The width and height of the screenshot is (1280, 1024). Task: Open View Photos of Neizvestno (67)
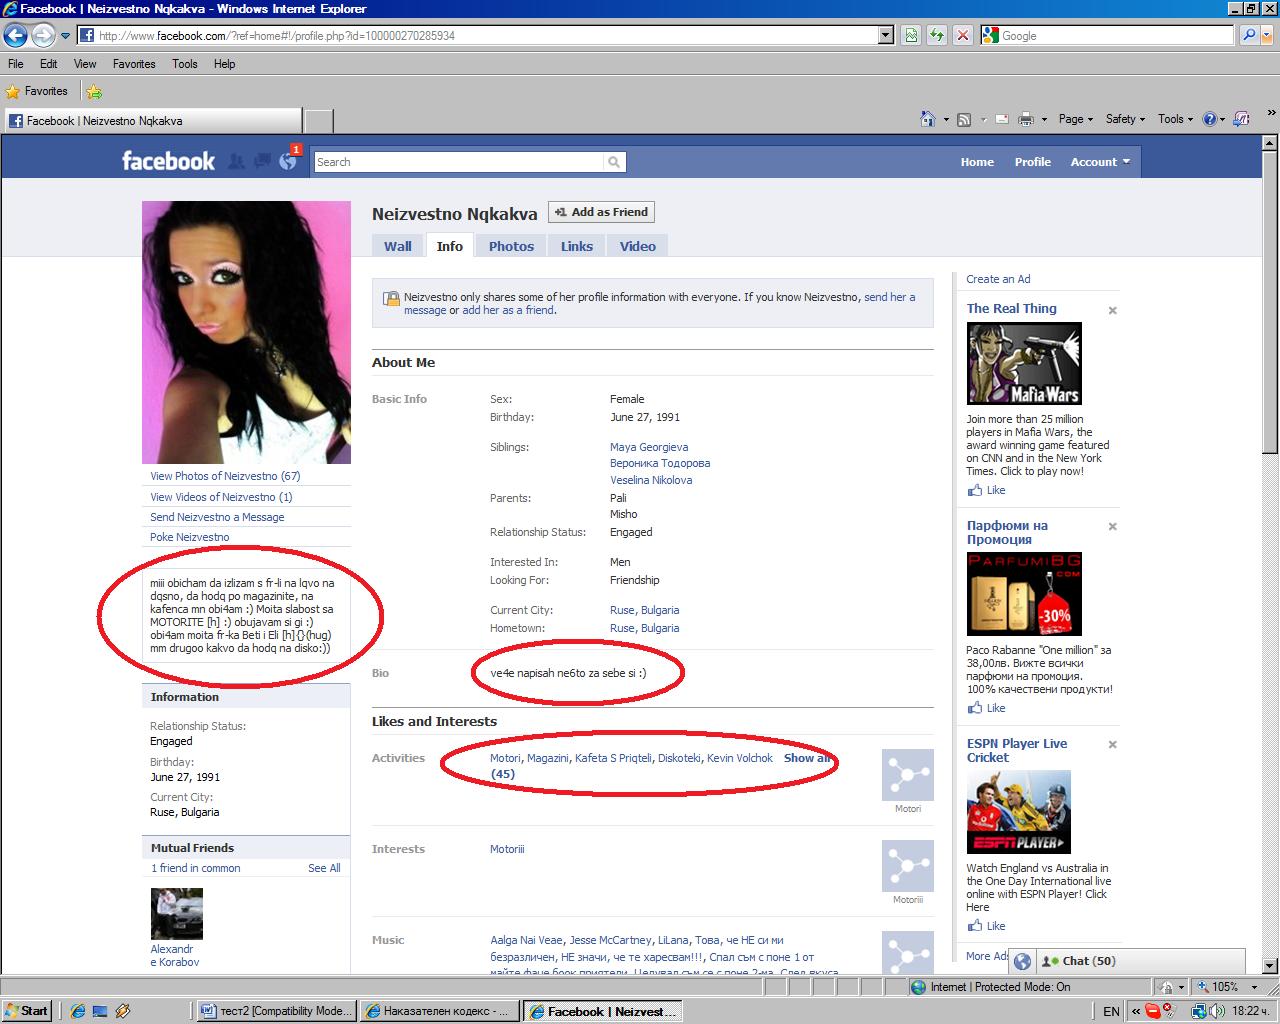(225, 476)
